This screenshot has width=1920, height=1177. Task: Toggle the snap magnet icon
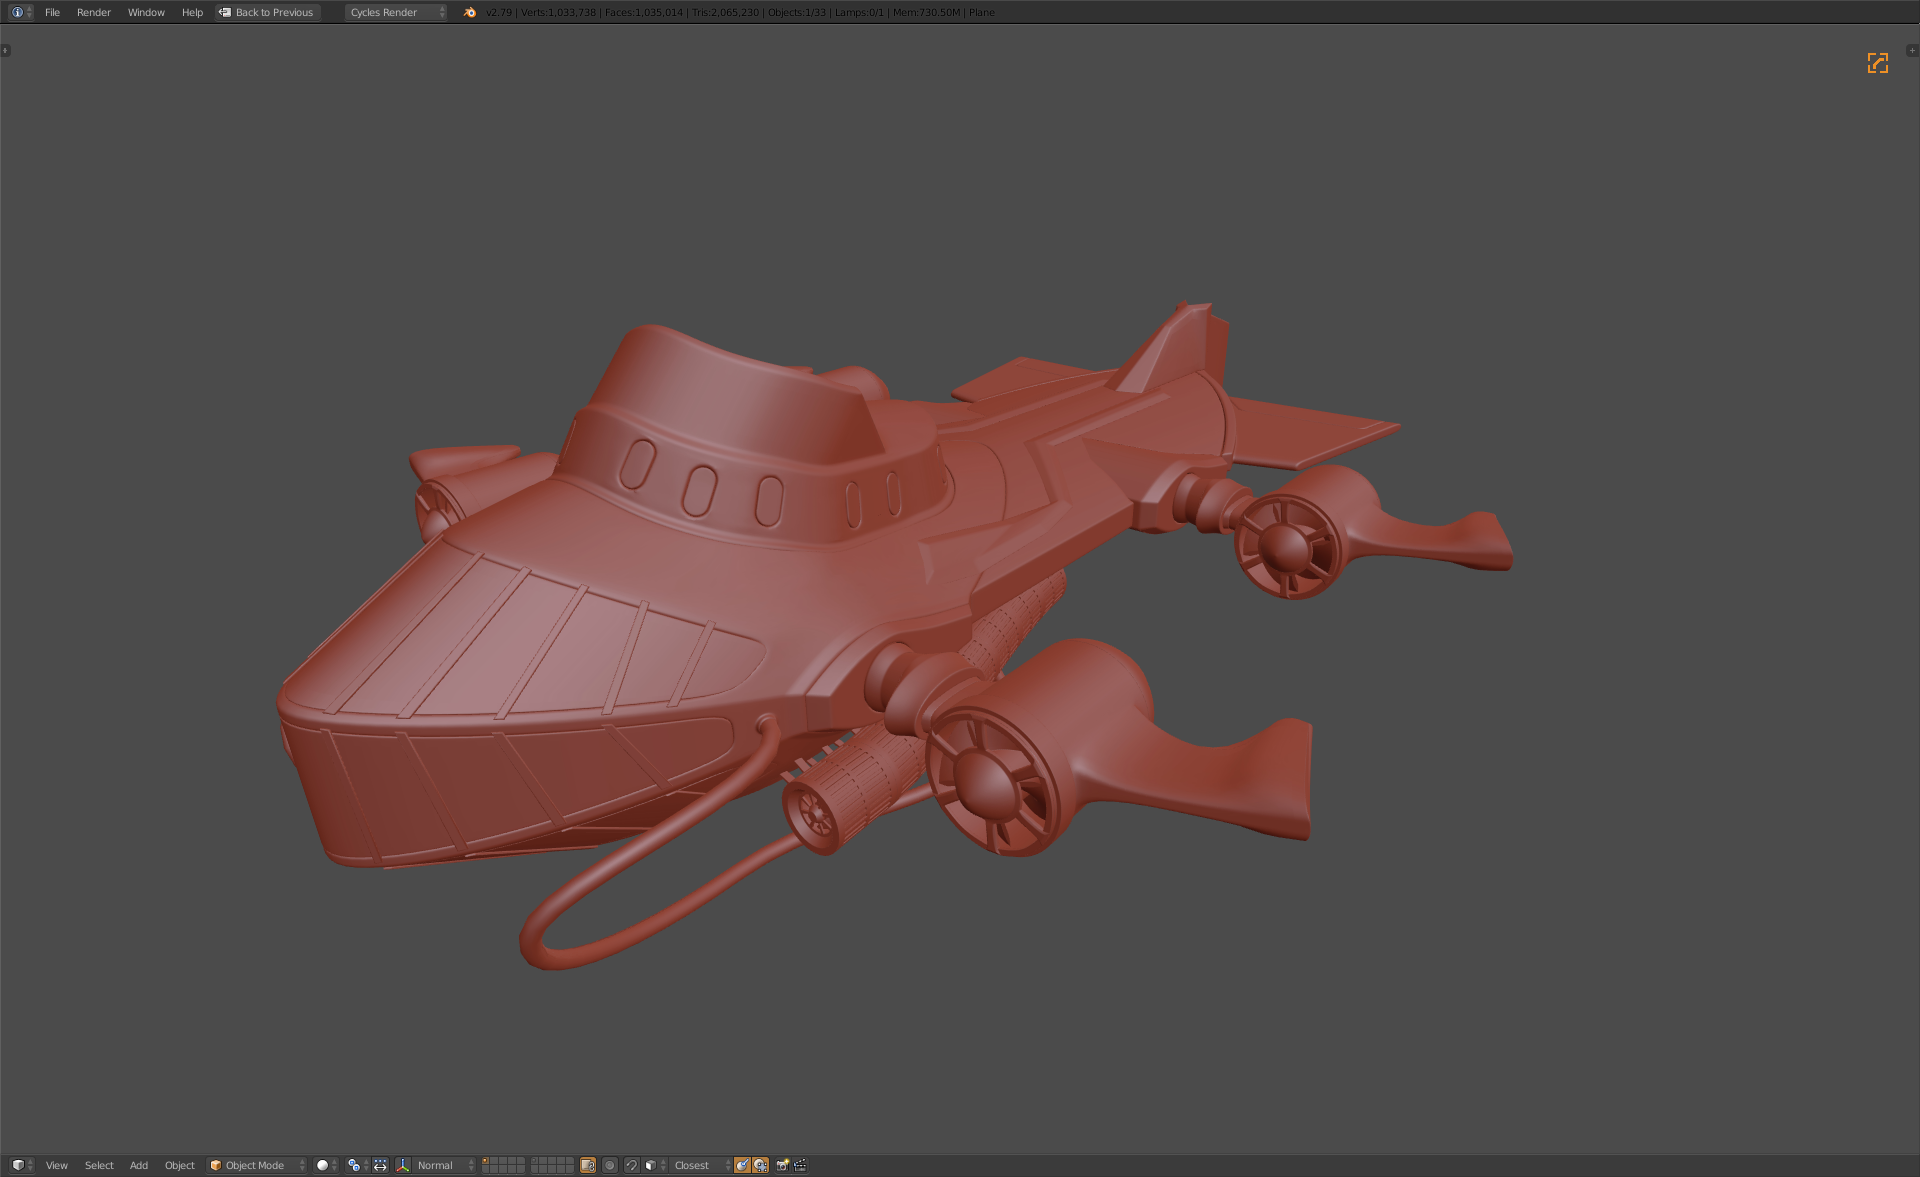tap(631, 1165)
